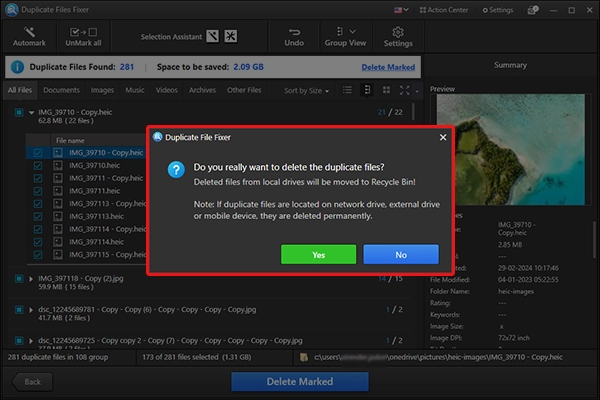Viewport: 600px width, 400px height.
Task: Toggle group checkbox for IMG_397118 - Copy (2).jpg
Action: (x=19, y=278)
